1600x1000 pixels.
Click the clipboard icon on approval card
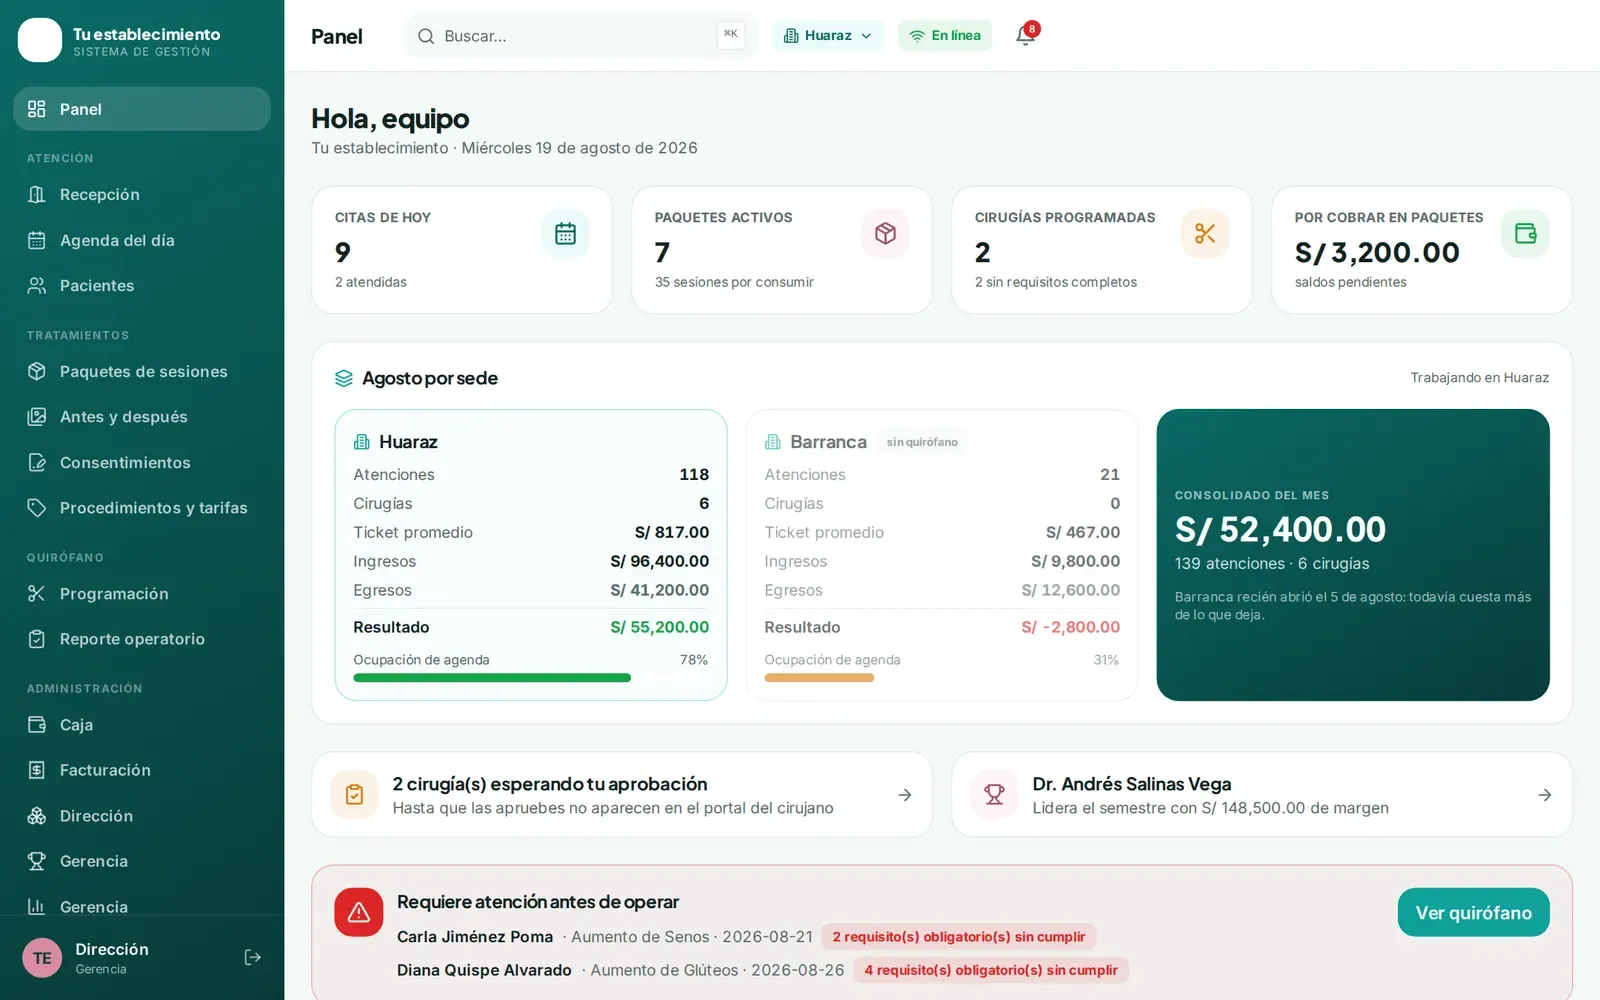pyautogui.click(x=354, y=795)
